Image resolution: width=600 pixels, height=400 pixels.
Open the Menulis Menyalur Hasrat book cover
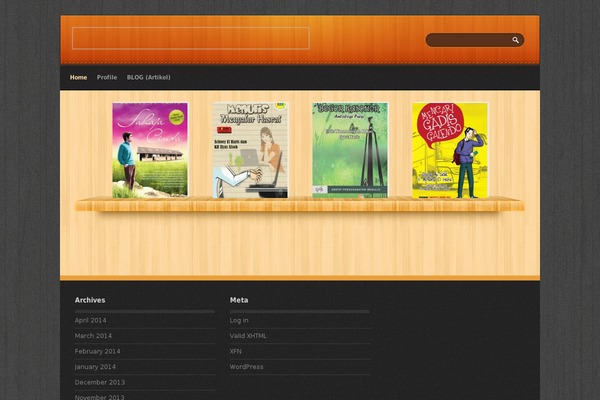pyautogui.click(x=250, y=150)
